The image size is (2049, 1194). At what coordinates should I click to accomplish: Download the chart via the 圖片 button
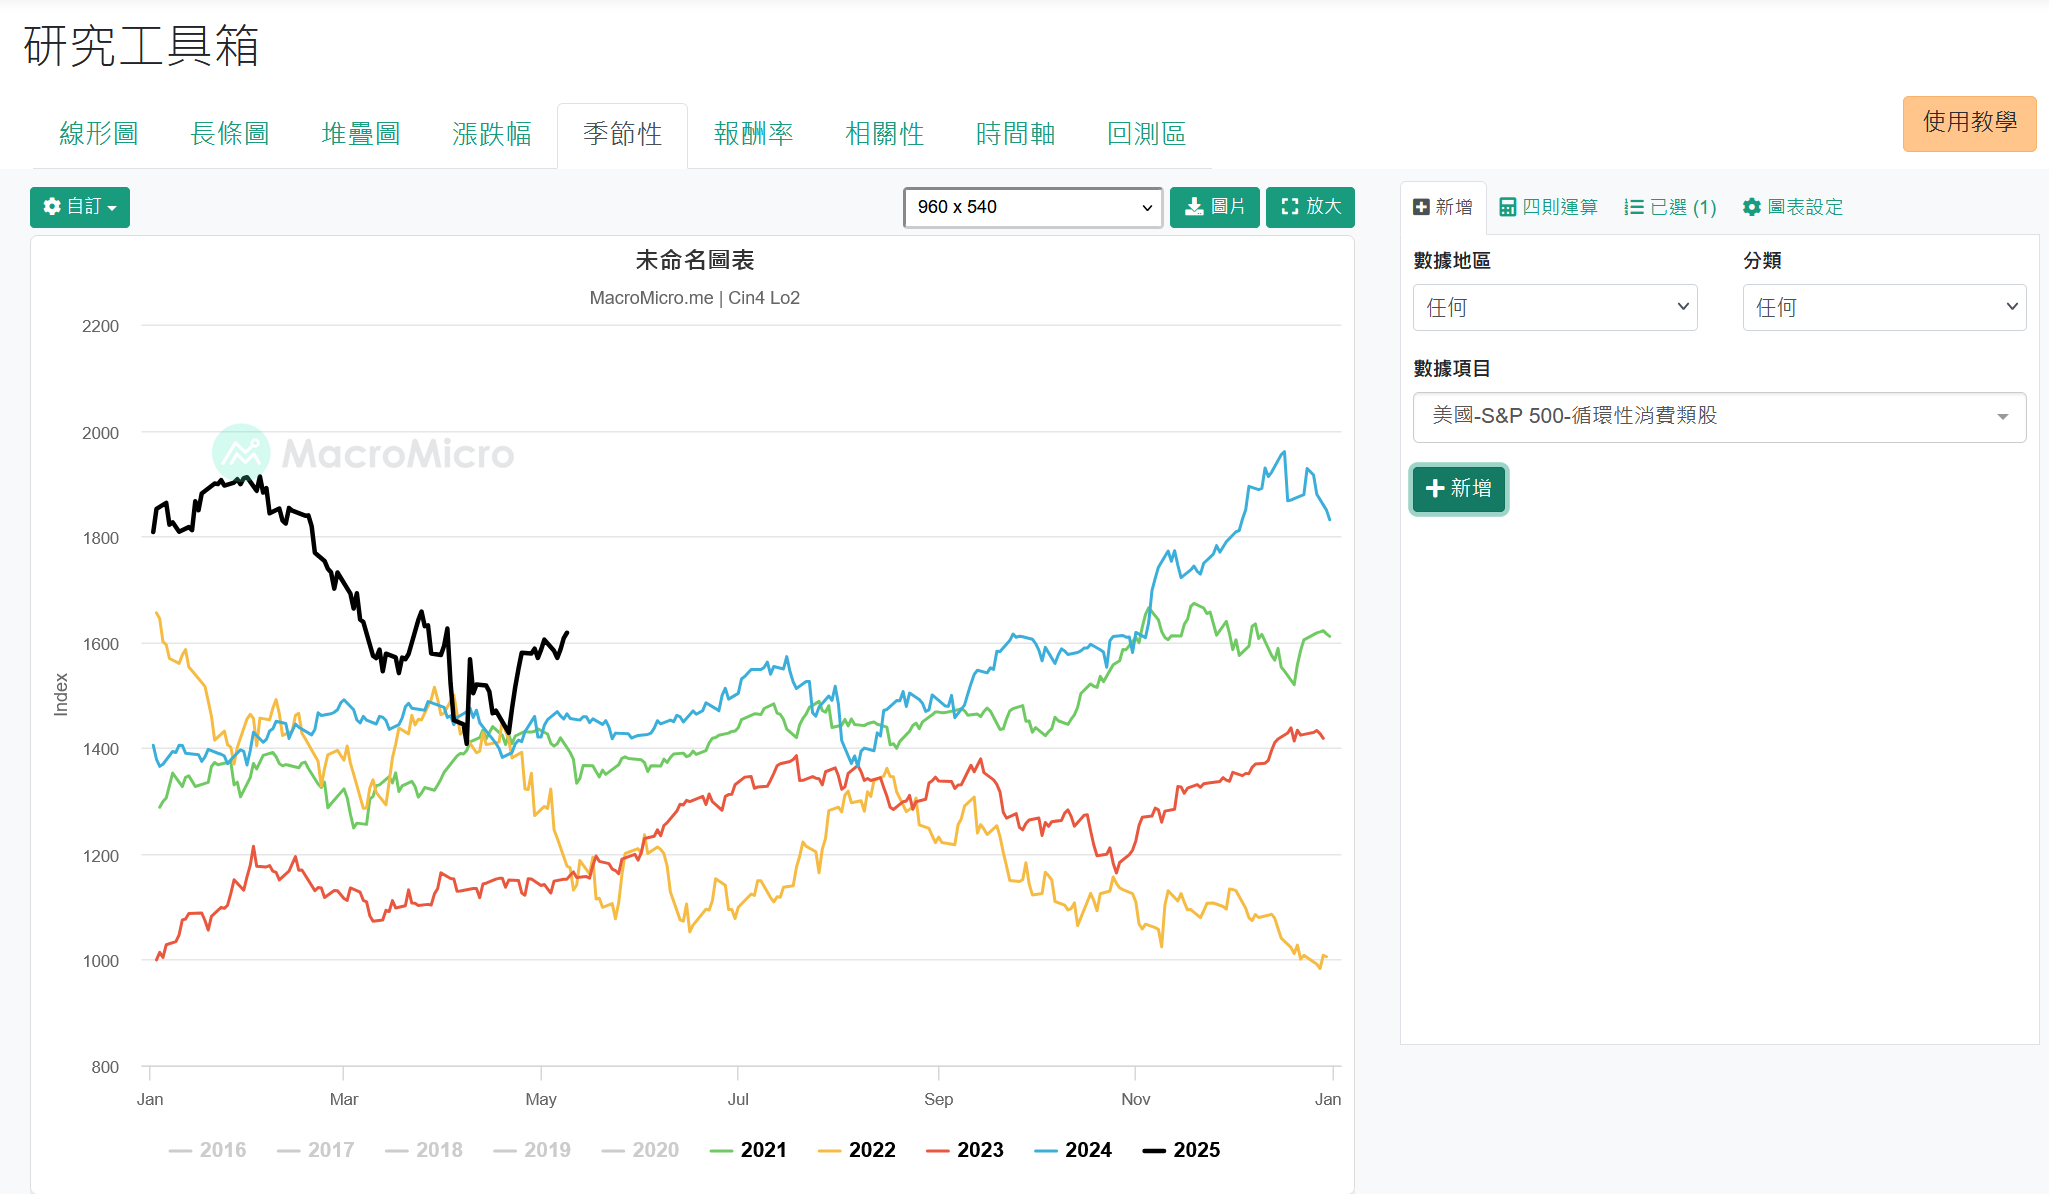pos(1214,207)
